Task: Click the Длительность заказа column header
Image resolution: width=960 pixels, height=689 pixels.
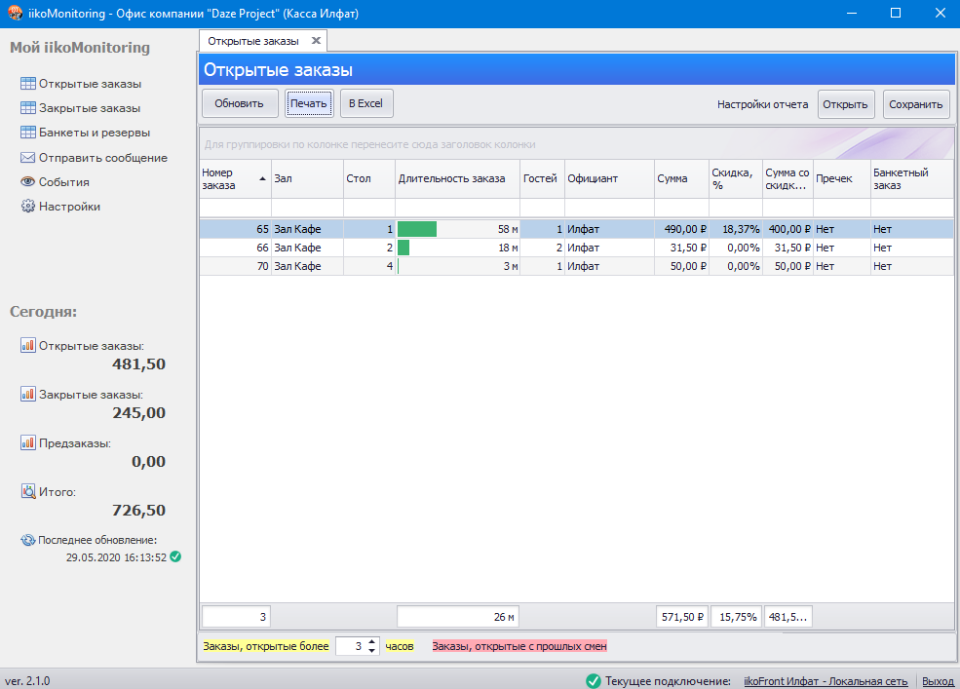Action: (x=457, y=179)
